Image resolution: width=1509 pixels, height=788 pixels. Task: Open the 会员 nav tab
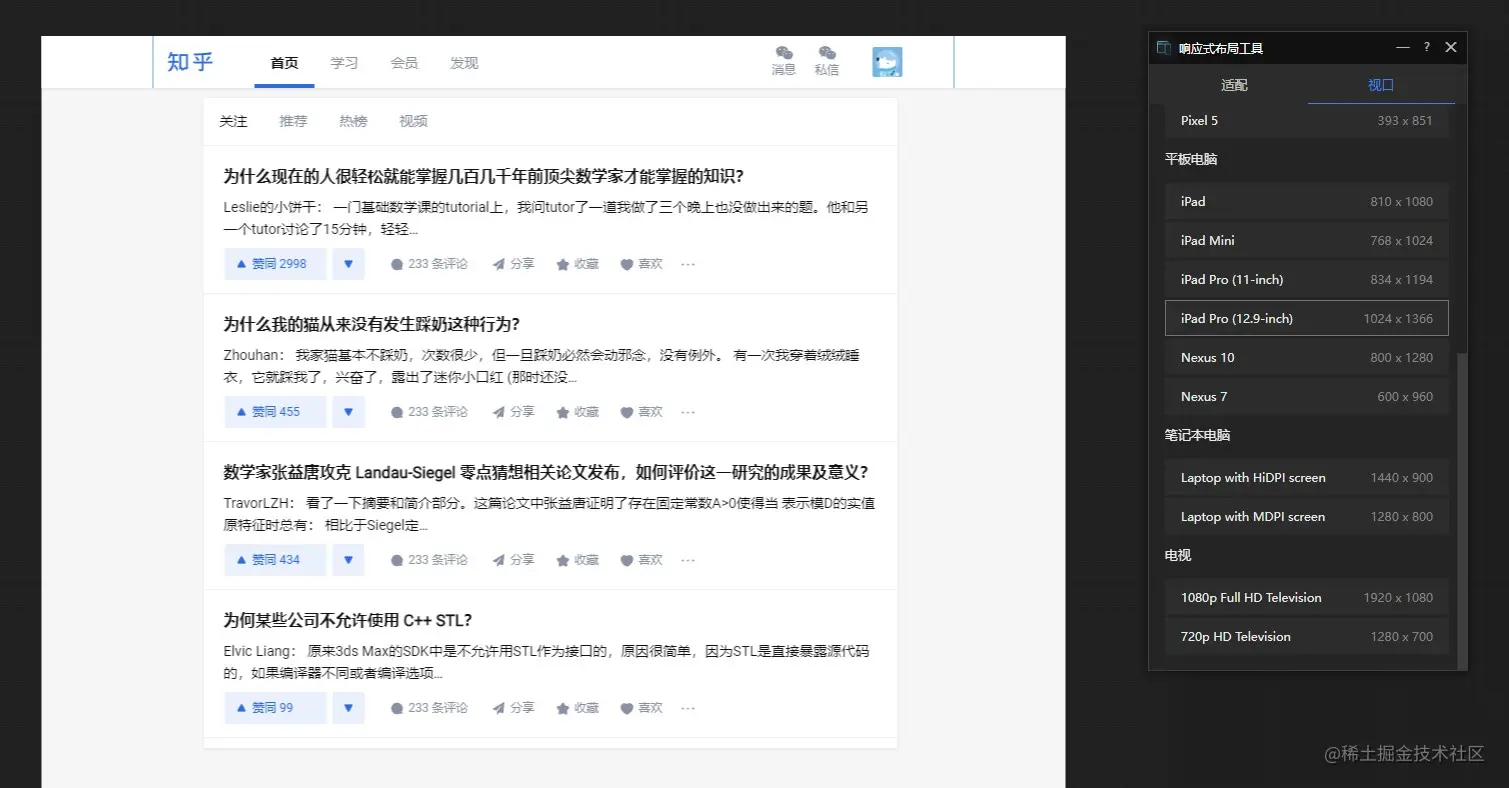[x=404, y=63]
